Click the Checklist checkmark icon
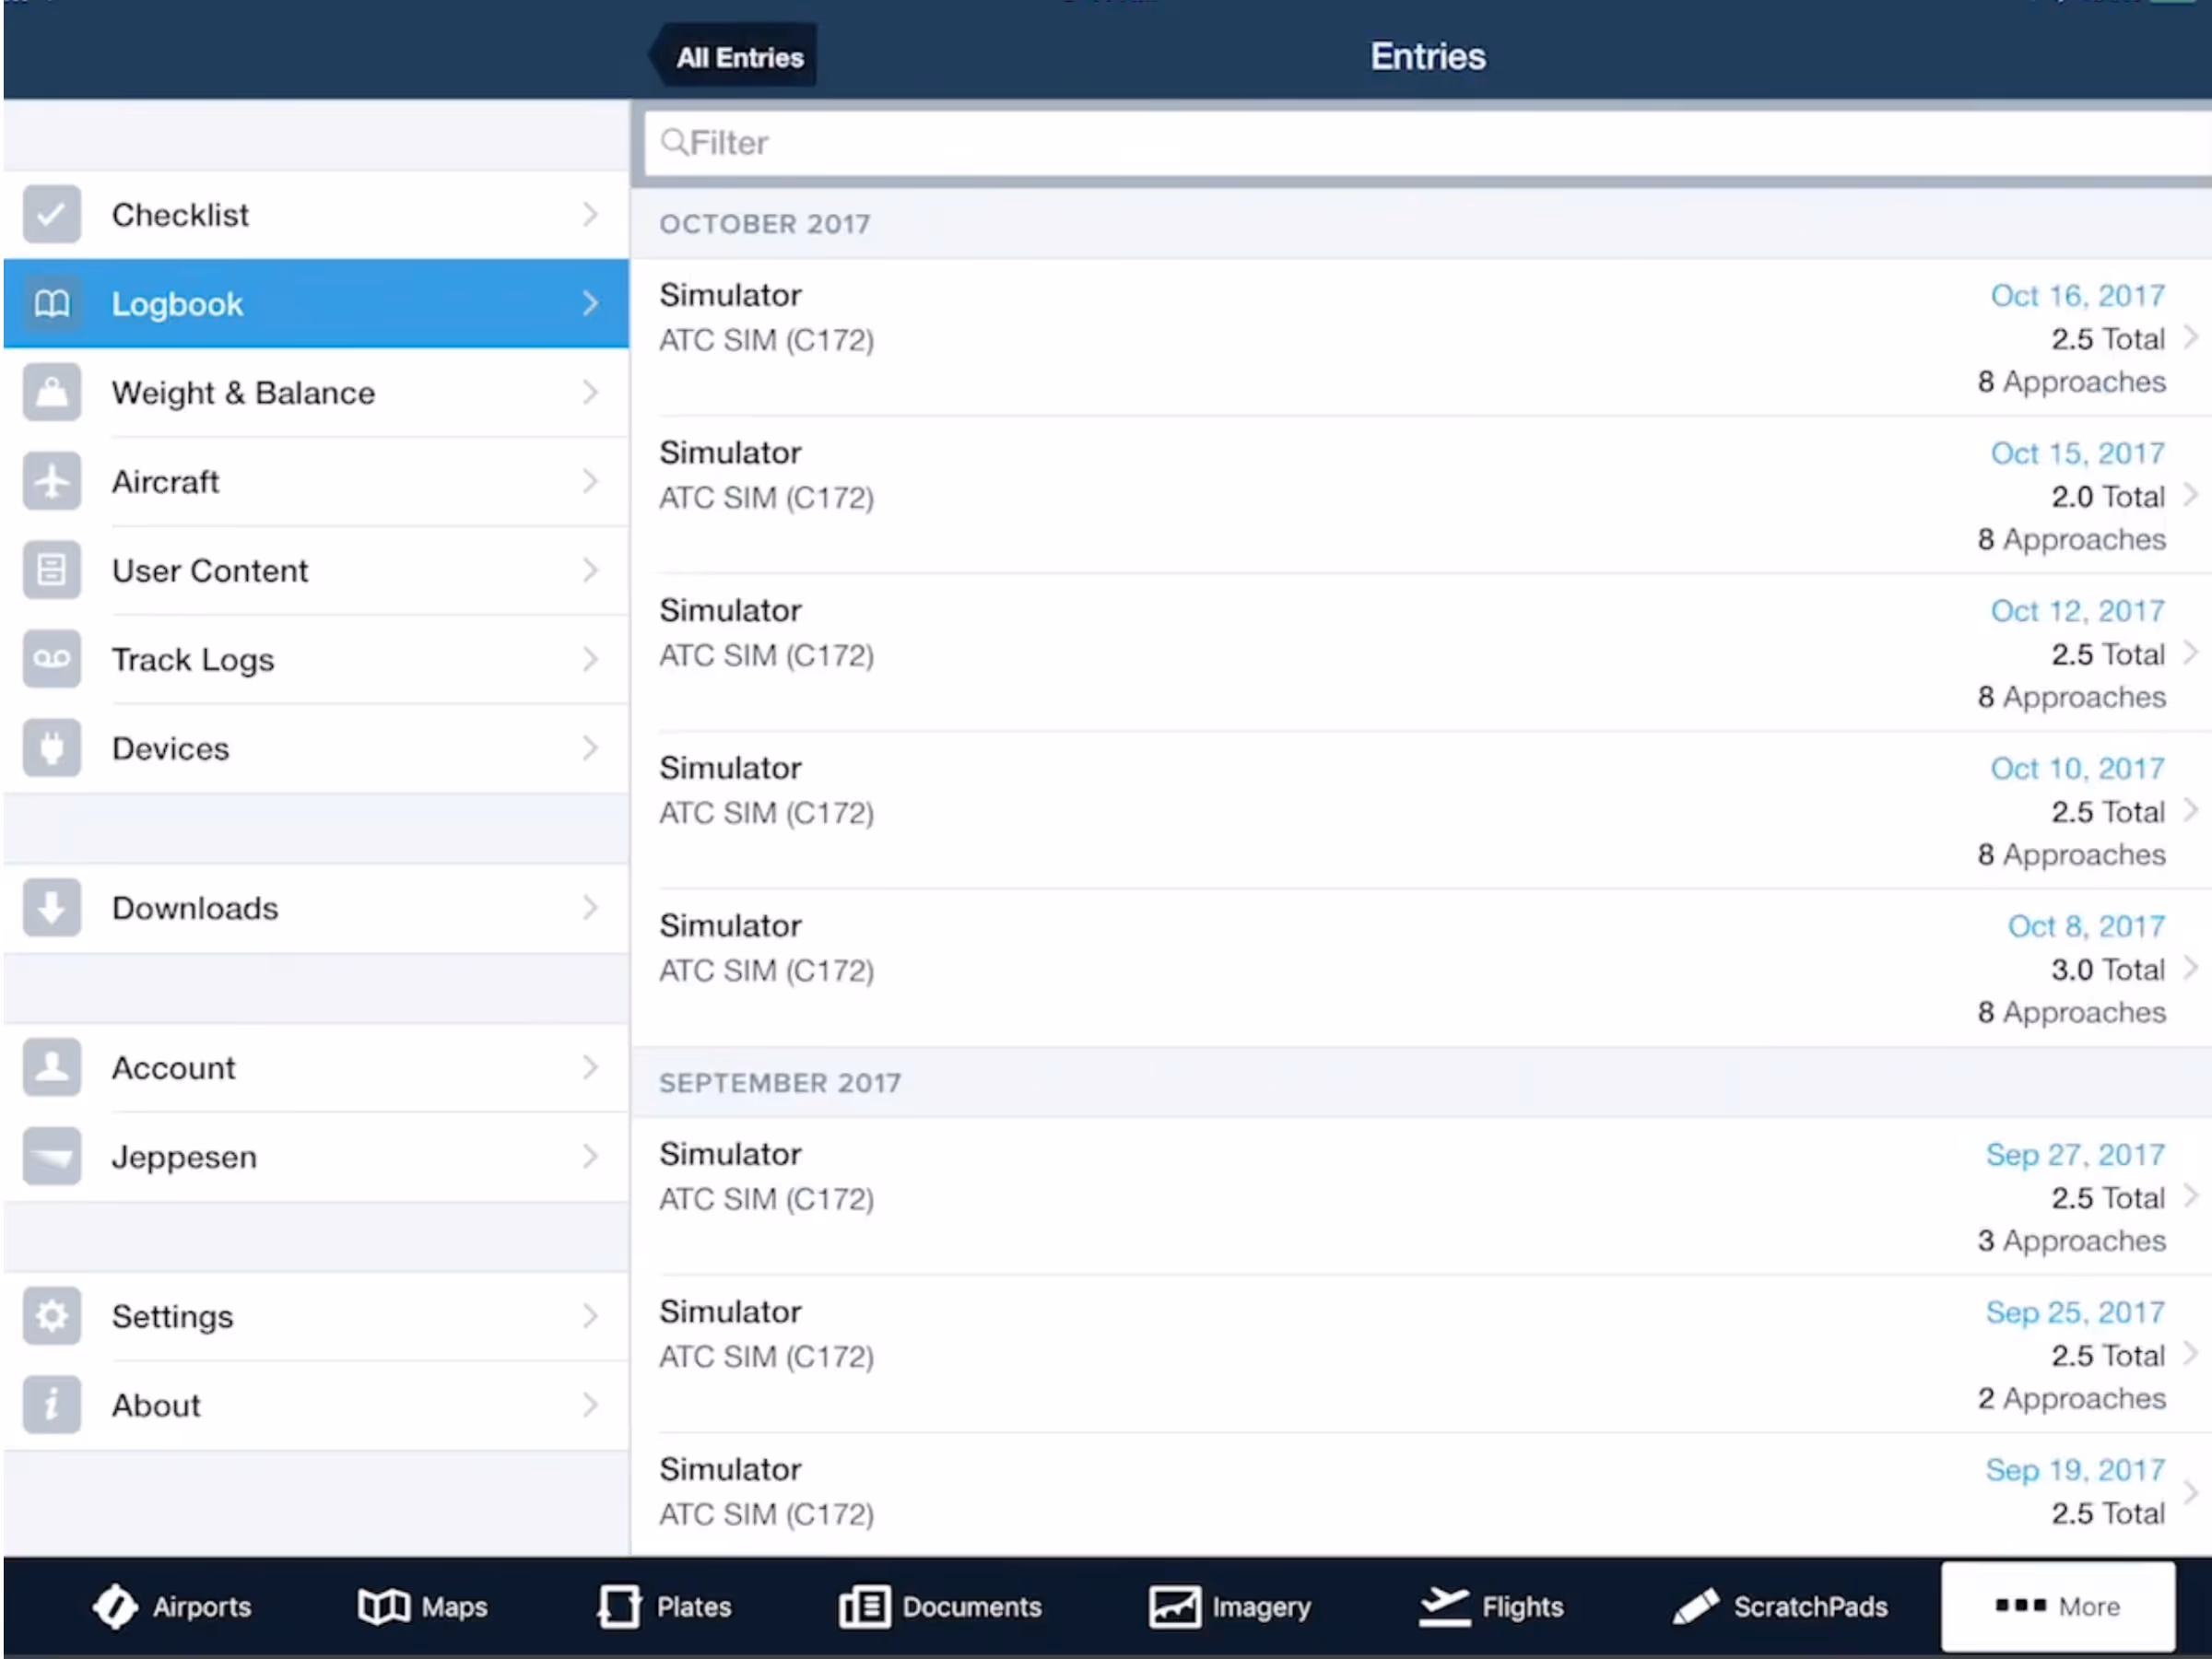This screenshot has height=1659, width=2212. [51, 214]
